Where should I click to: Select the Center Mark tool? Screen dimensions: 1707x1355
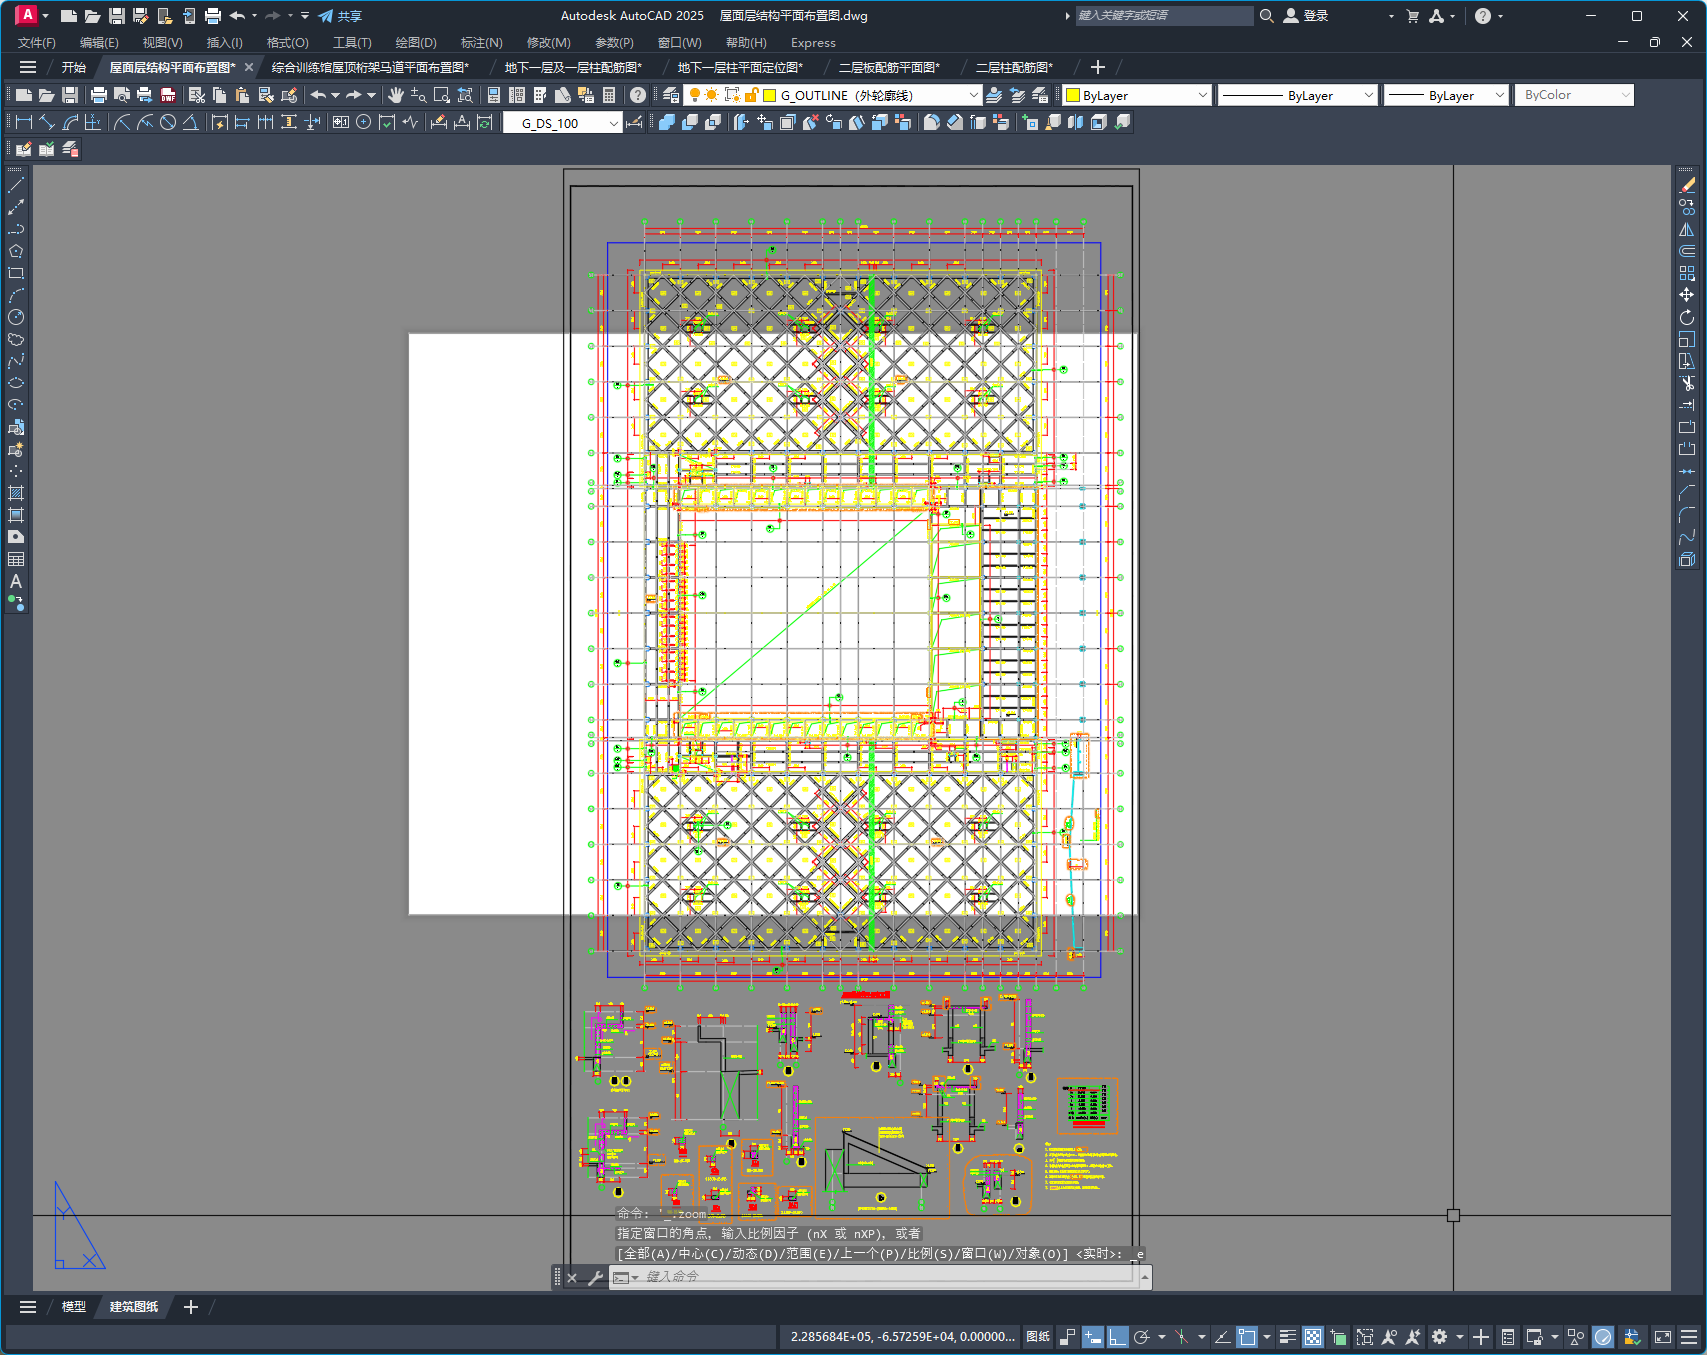pyautogui.click(x=363, y=122)
